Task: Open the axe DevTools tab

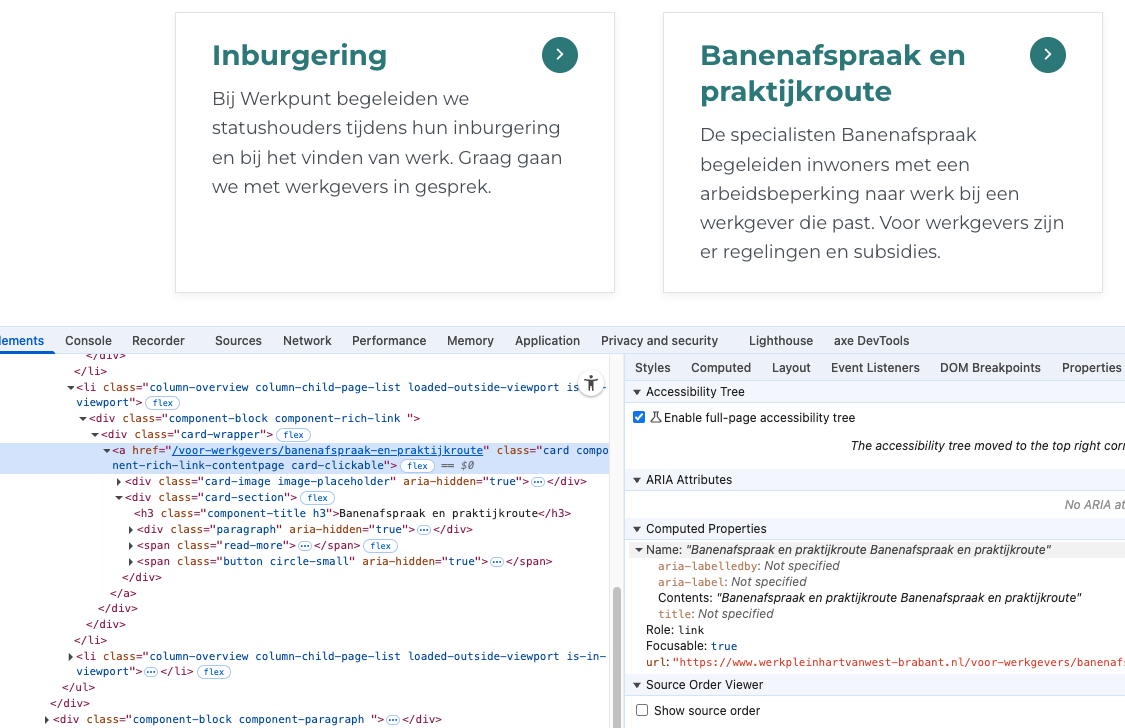Action: [x=871, y=341]
